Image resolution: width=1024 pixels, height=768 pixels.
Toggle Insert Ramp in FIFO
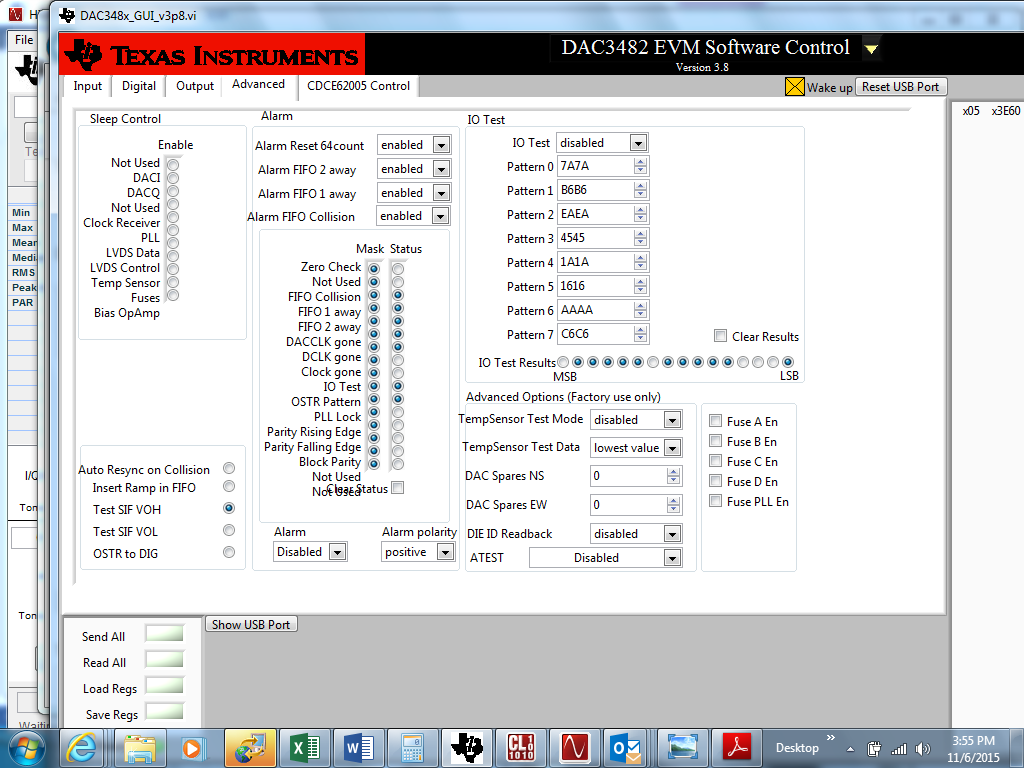[229, 487]
